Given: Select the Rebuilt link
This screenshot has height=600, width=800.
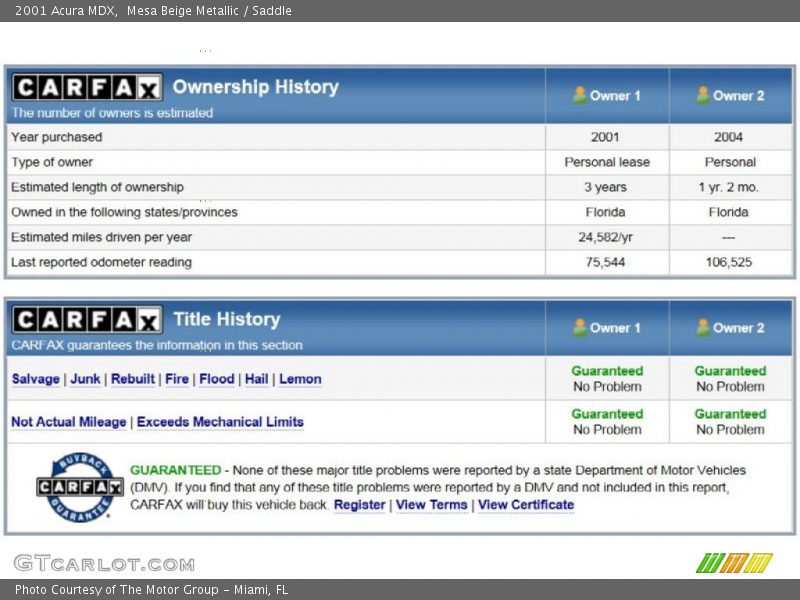Looking at the screenshot, I should [132, 379].
